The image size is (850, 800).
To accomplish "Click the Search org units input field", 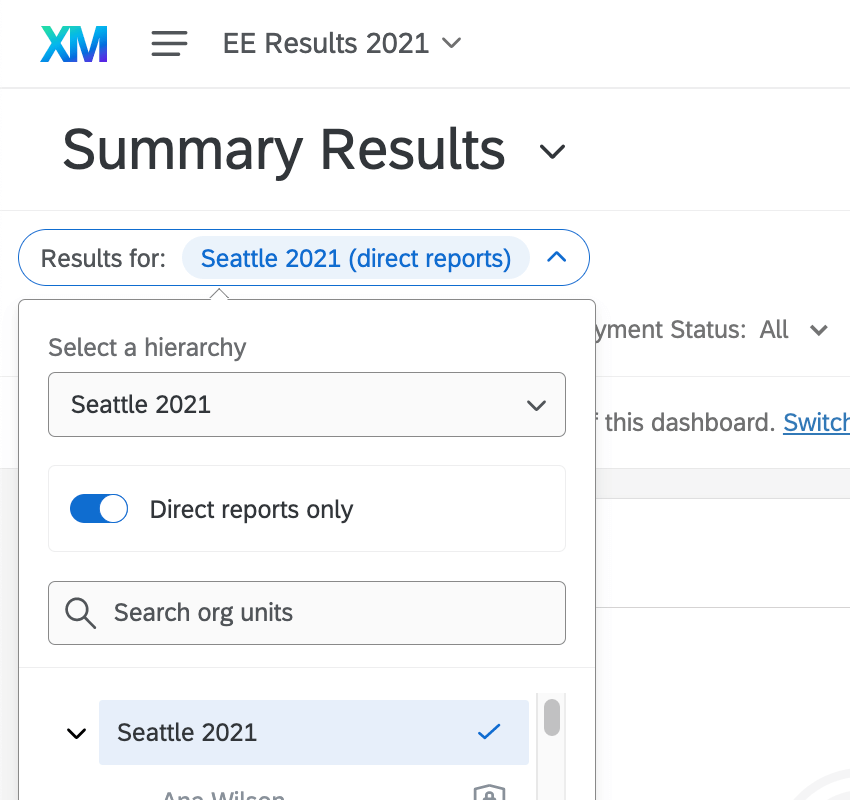I will point(307,612).
